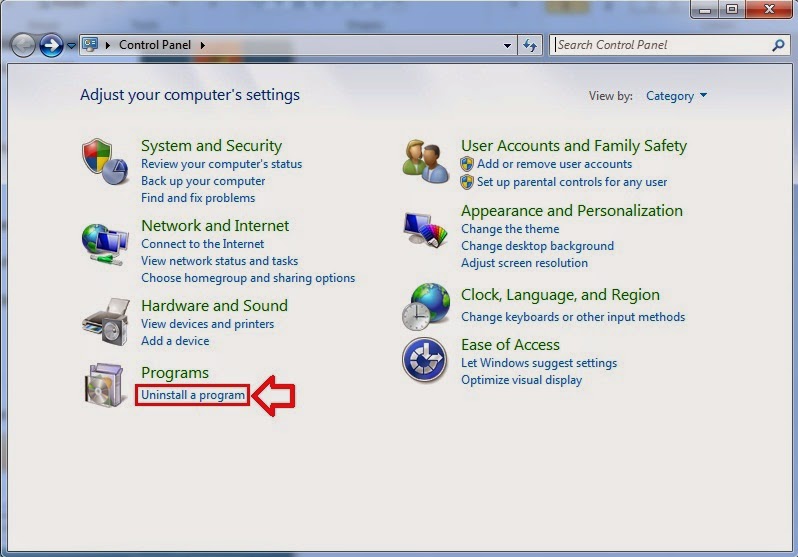Click View devices and printers
798x557 pixels.
point(207,324)
